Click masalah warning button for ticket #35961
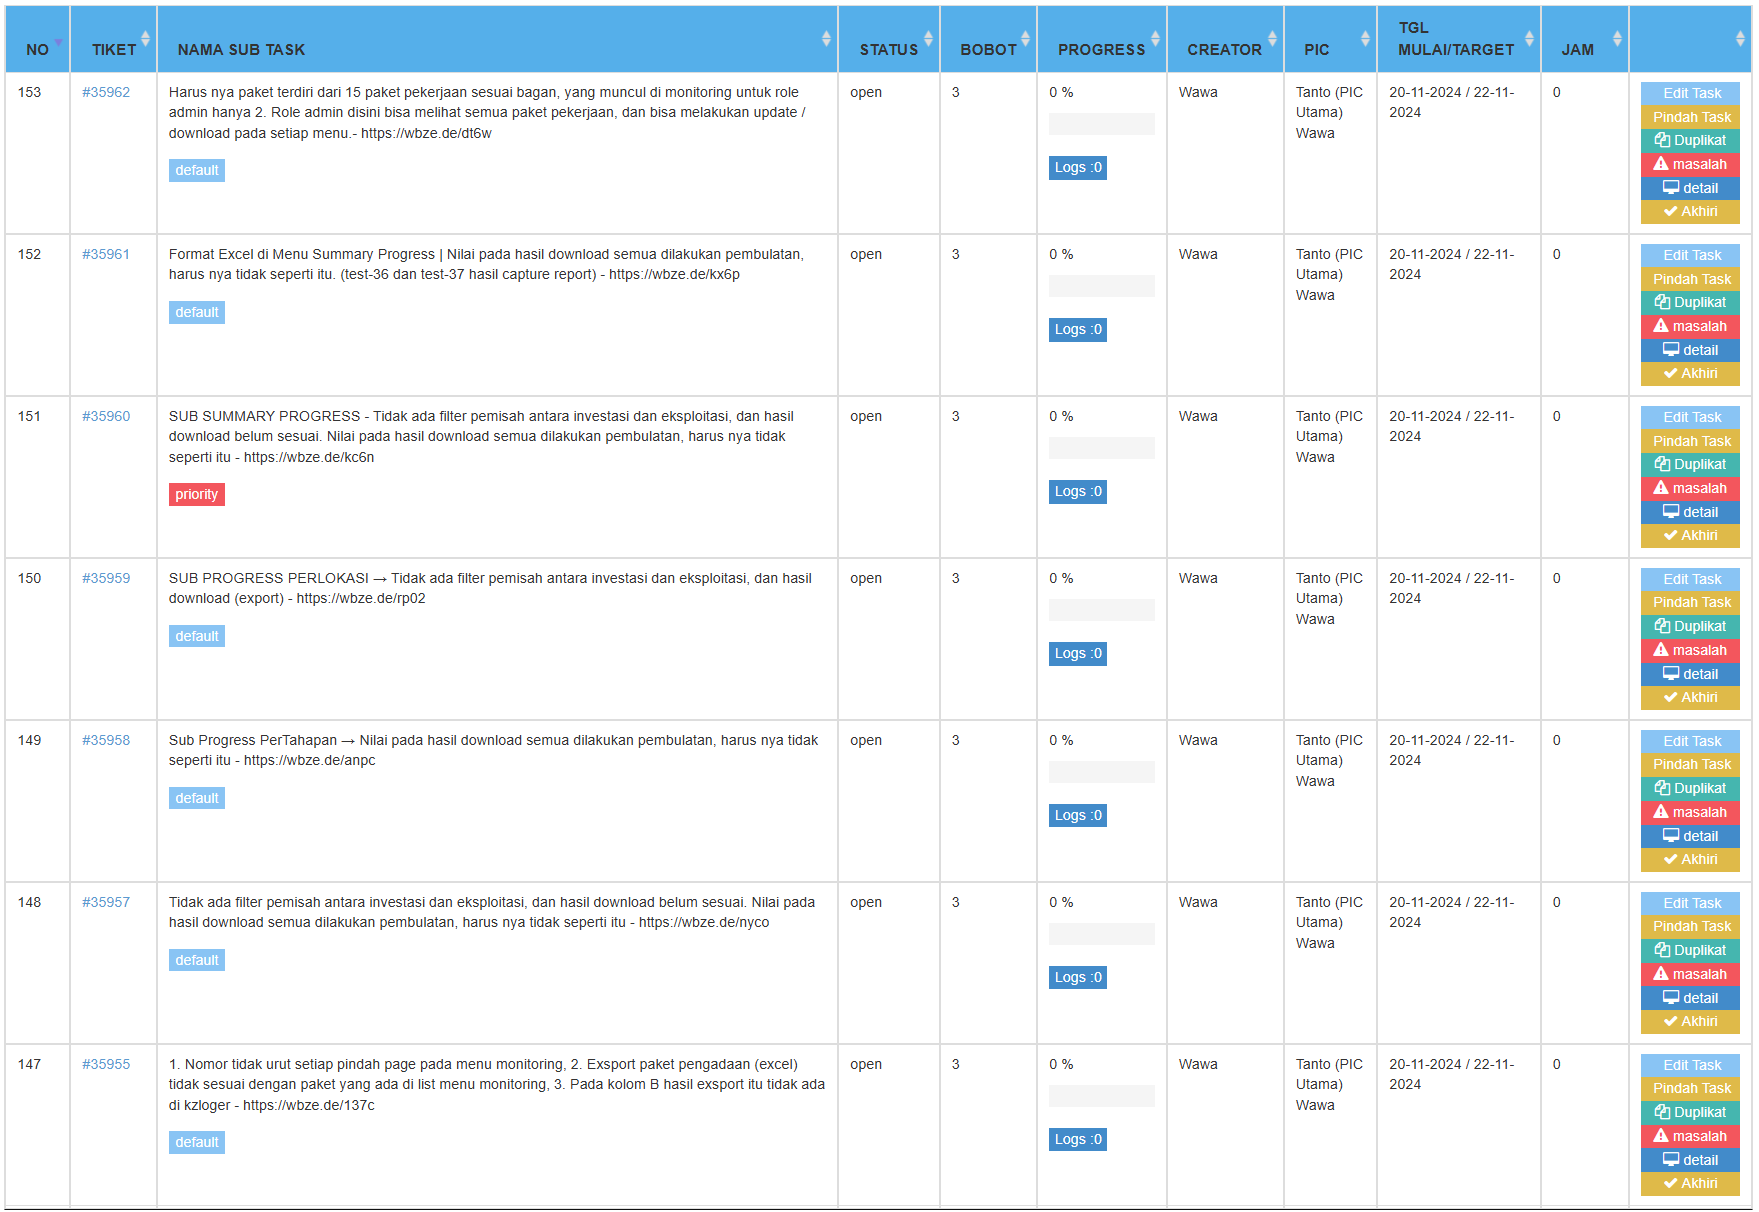This screenshot has width=1759, height=1212. click(x=1689, y=327)
